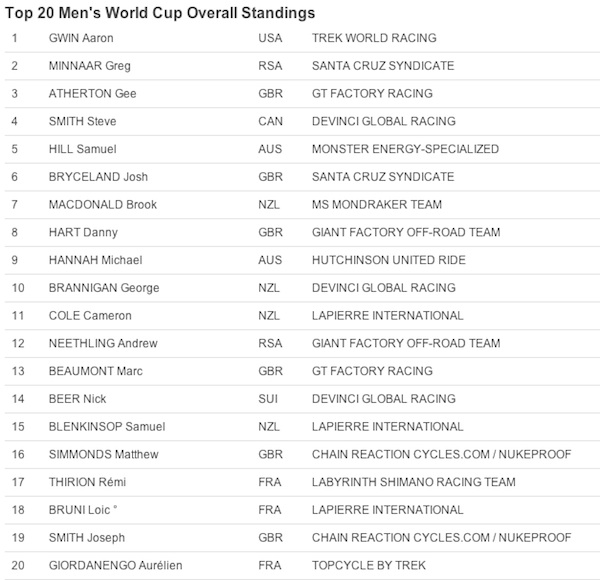Click the rider name GWIN Aaron
This screenshot has width=600, height=580.
(x=81, y=38)
